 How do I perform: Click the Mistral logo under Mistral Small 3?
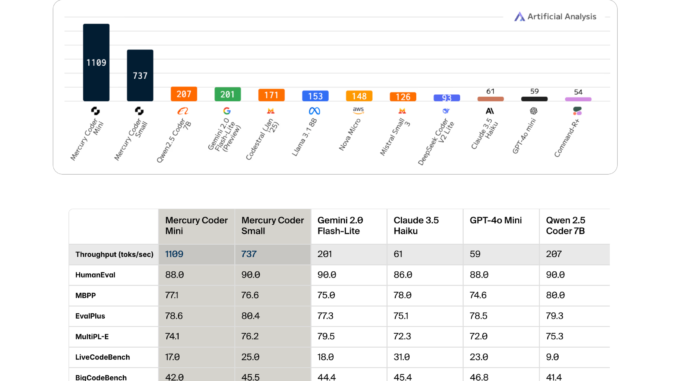pos(402,111)
